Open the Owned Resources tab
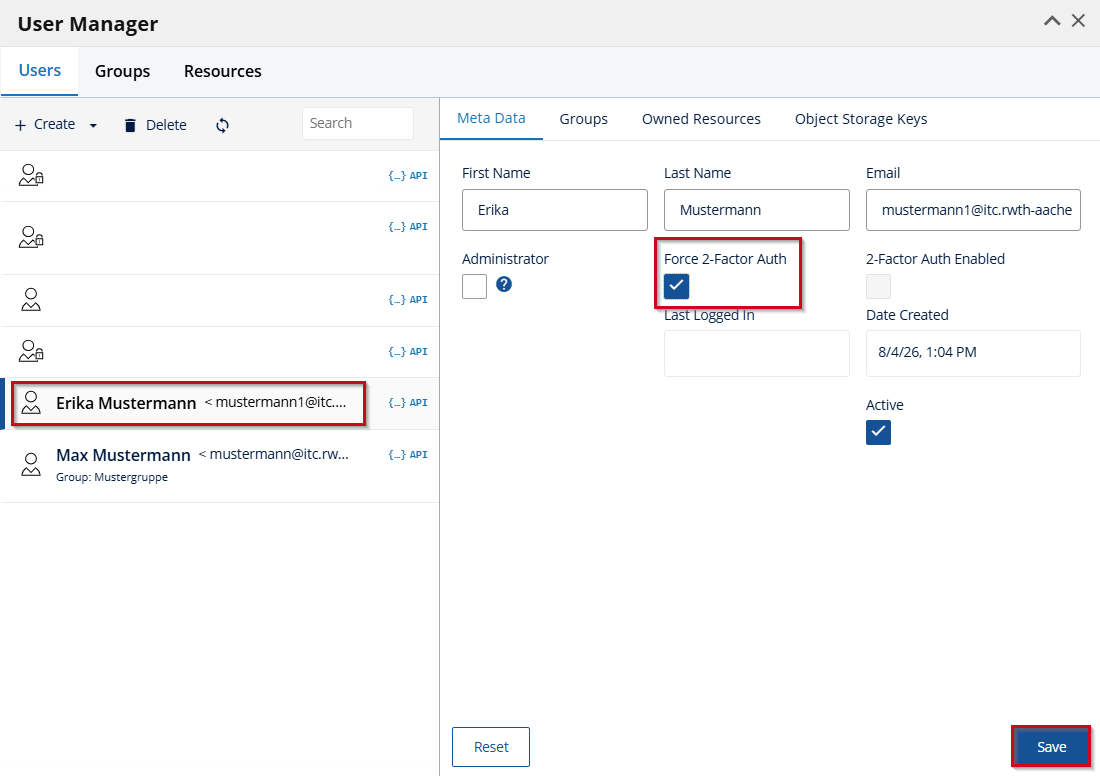This screenshot has height=776, width=1100. coord(701,119)
